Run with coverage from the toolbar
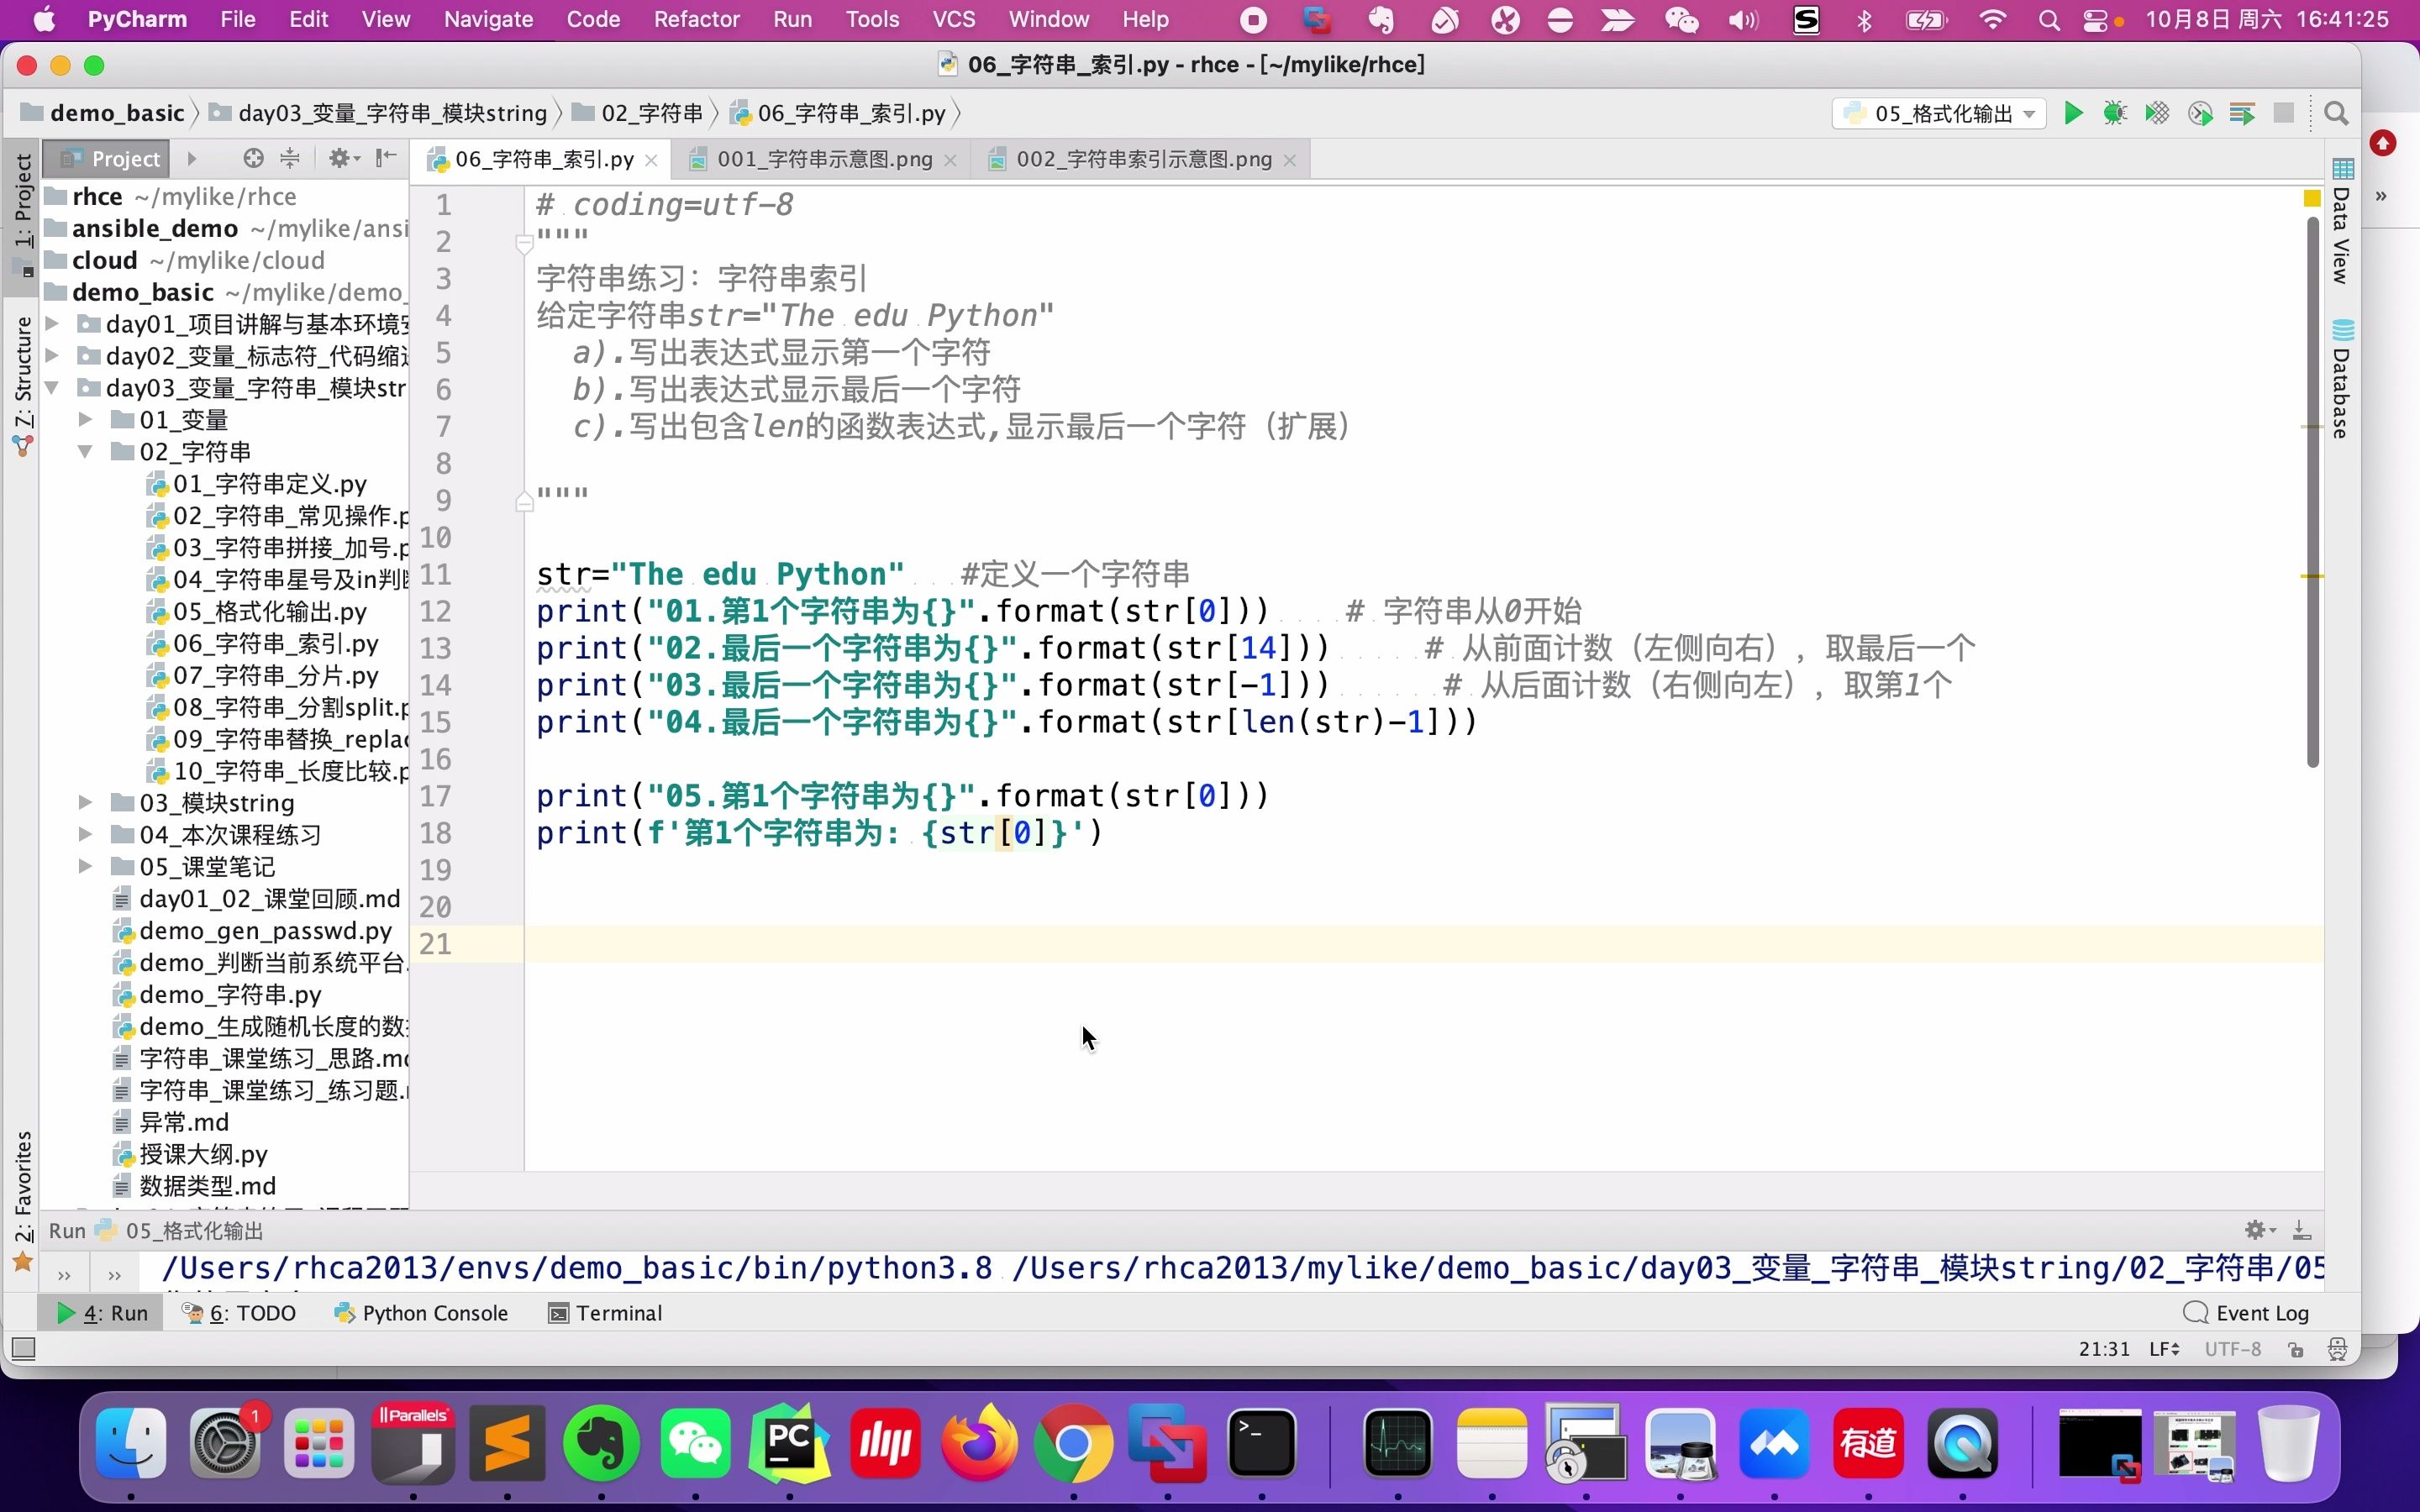This screenshot has height=1512, width=2420. (x=2157, y=114)
